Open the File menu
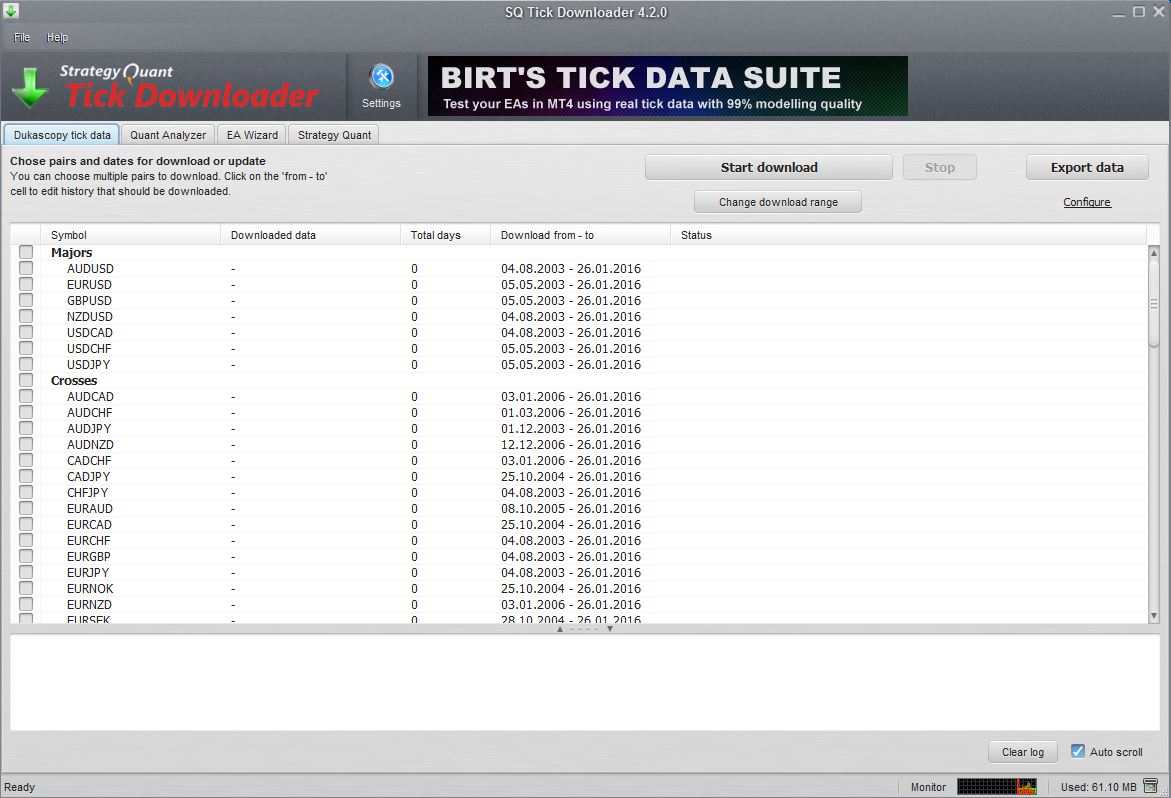Viewport: 1171px width, 798px height. pos(20,37)
